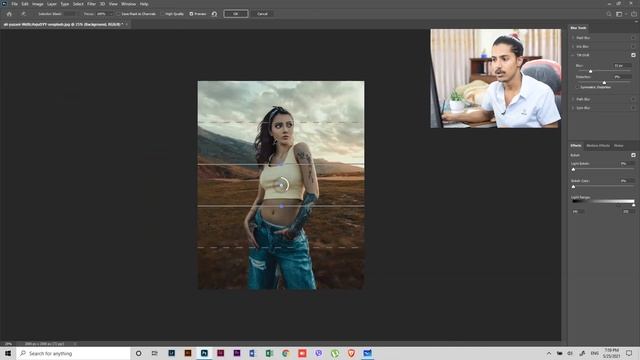Disable the Tilt-Shift checkbox
This screenshot has width=640, height=360.
pyautogui.click(x=633, y=55)
